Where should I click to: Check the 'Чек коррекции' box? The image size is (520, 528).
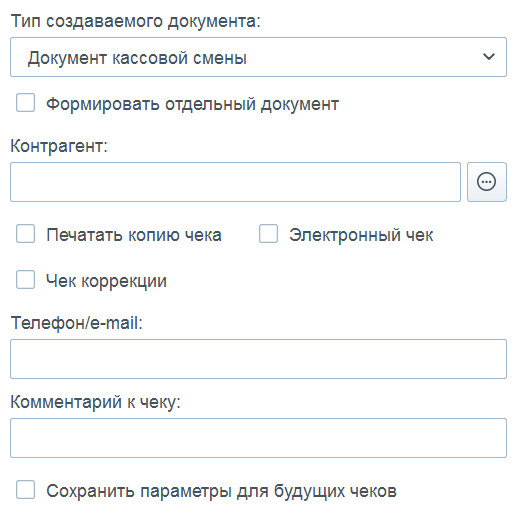[x=26, y=279]
